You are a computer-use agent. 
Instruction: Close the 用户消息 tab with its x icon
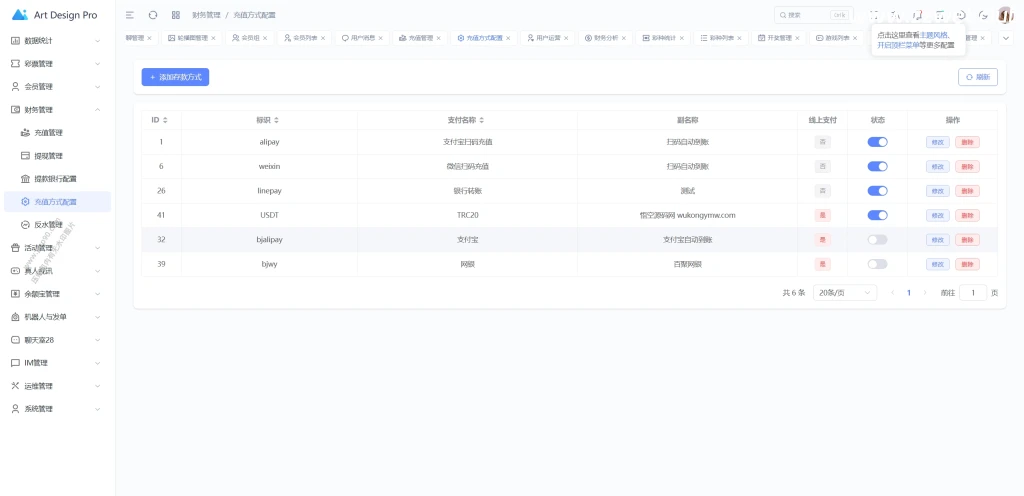pos(380,38)
